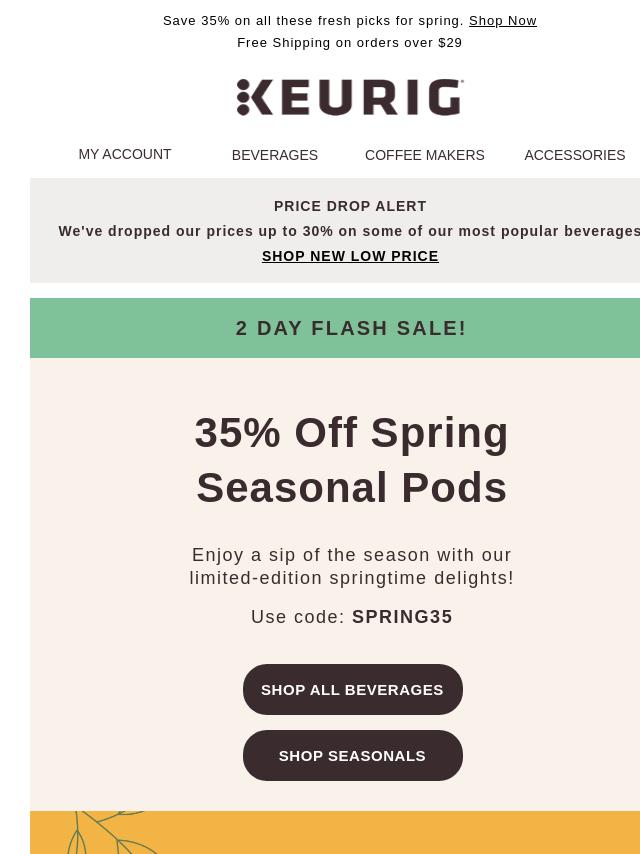
Task: Click the Shop Seasonals button
Action: tap(353, 756)
